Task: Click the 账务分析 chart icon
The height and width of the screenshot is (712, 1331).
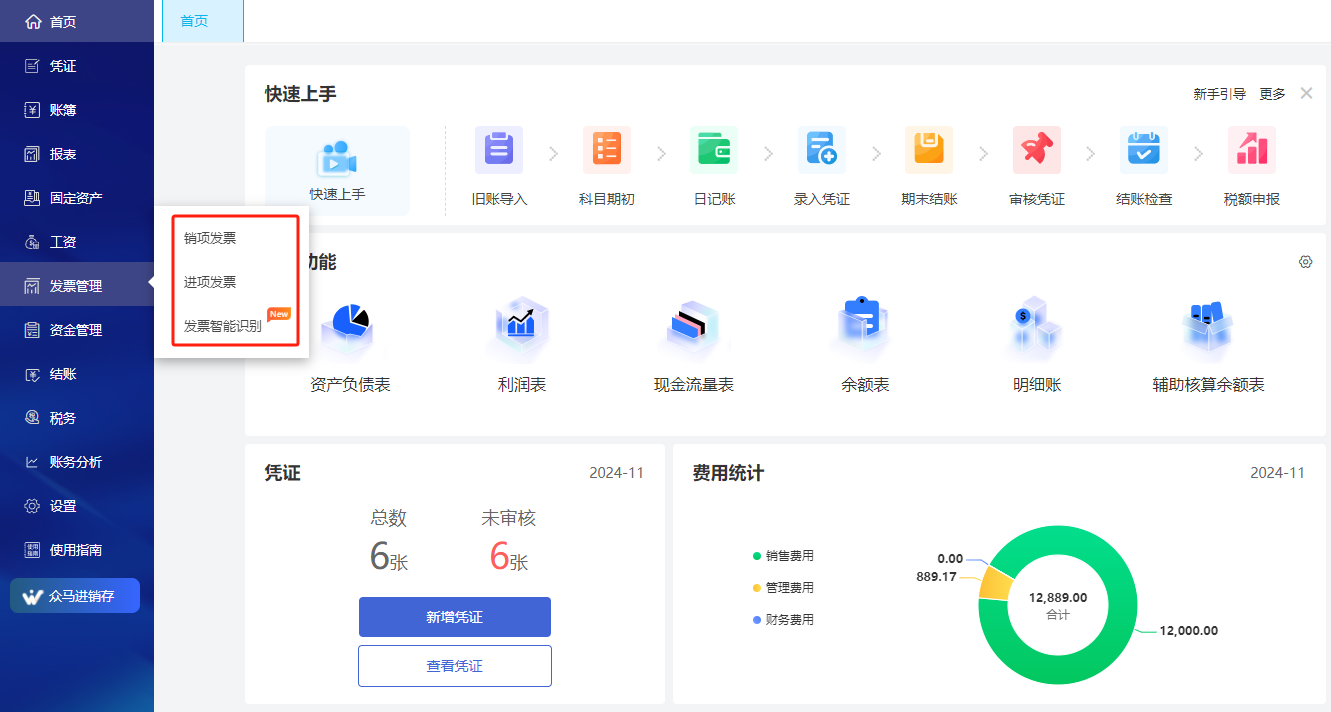Action: [32, 462]
